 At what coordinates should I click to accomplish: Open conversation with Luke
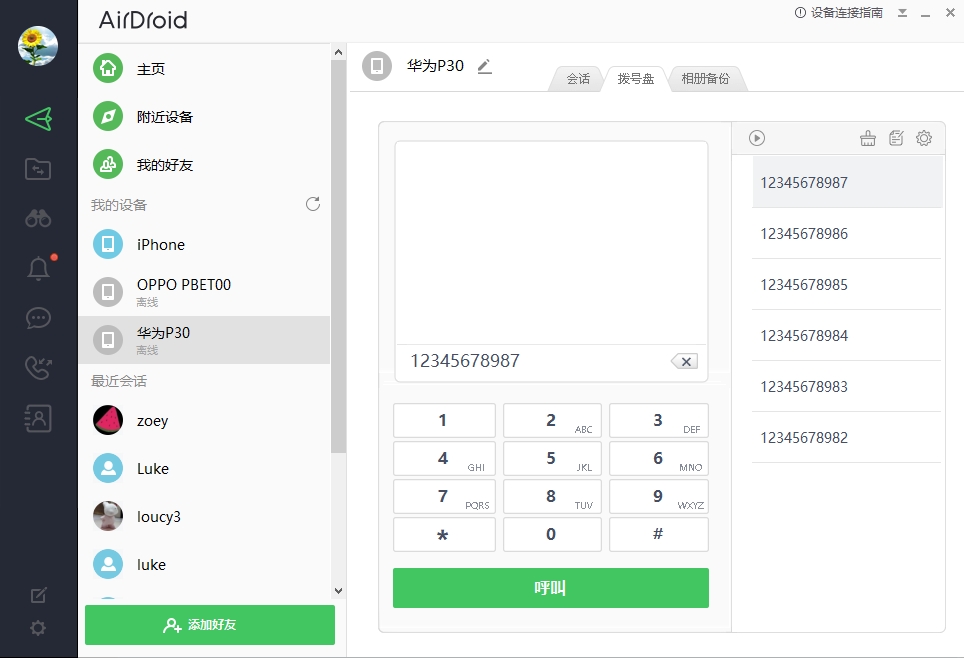tap(204, 469)
